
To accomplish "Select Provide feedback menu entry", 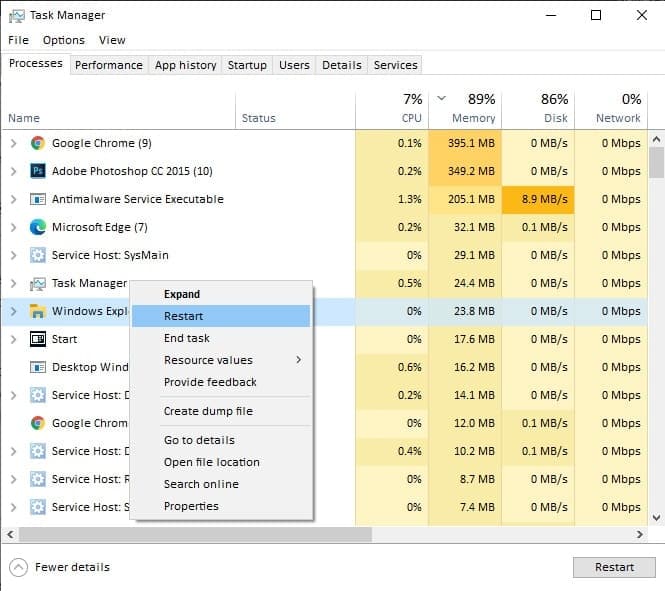I will pyautogui.click(x=221, y=382).
